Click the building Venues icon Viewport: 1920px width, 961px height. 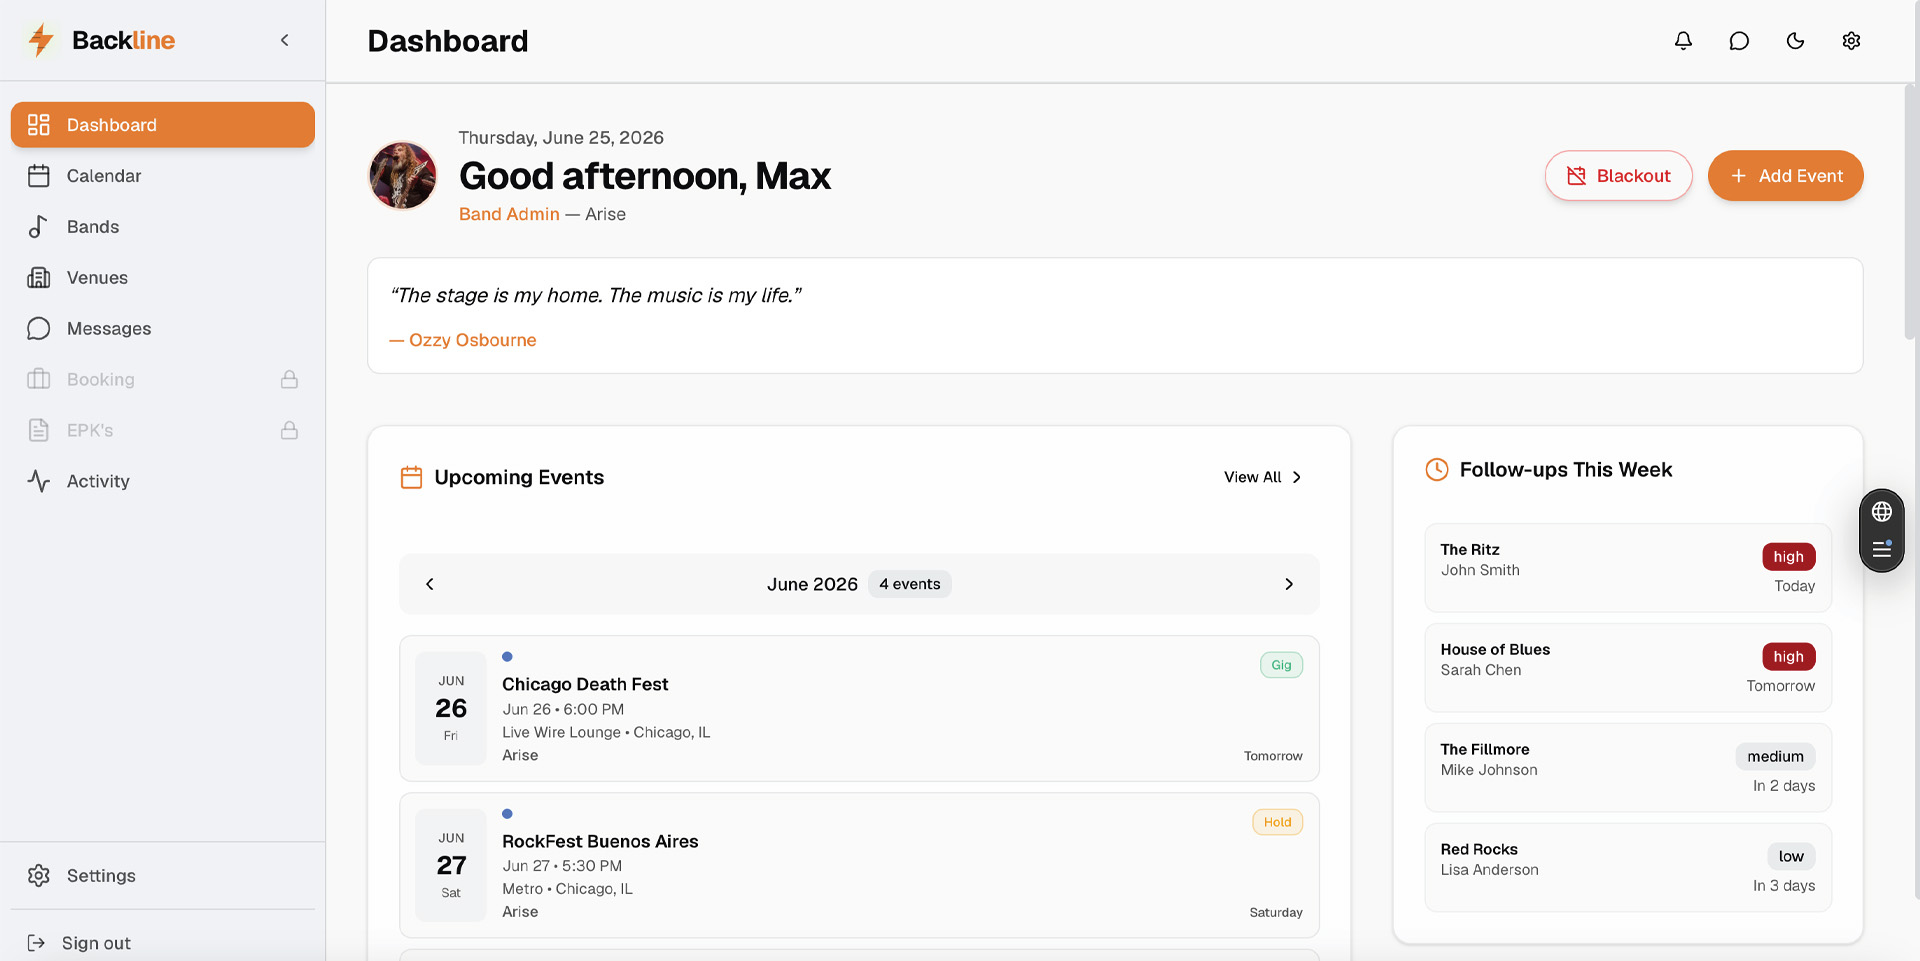[x=39, y=278]
